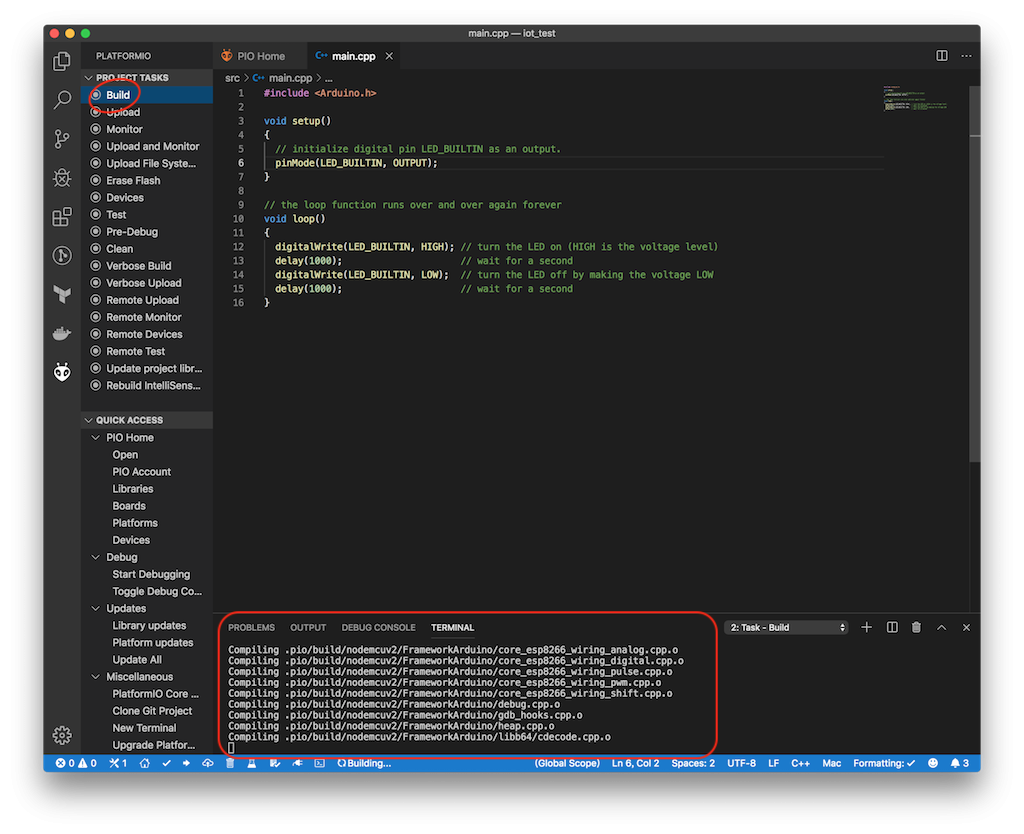Run the Monitor project task
Image resolution: width=1024 pixels, height=834 pixels.
(x=147, y=129)
